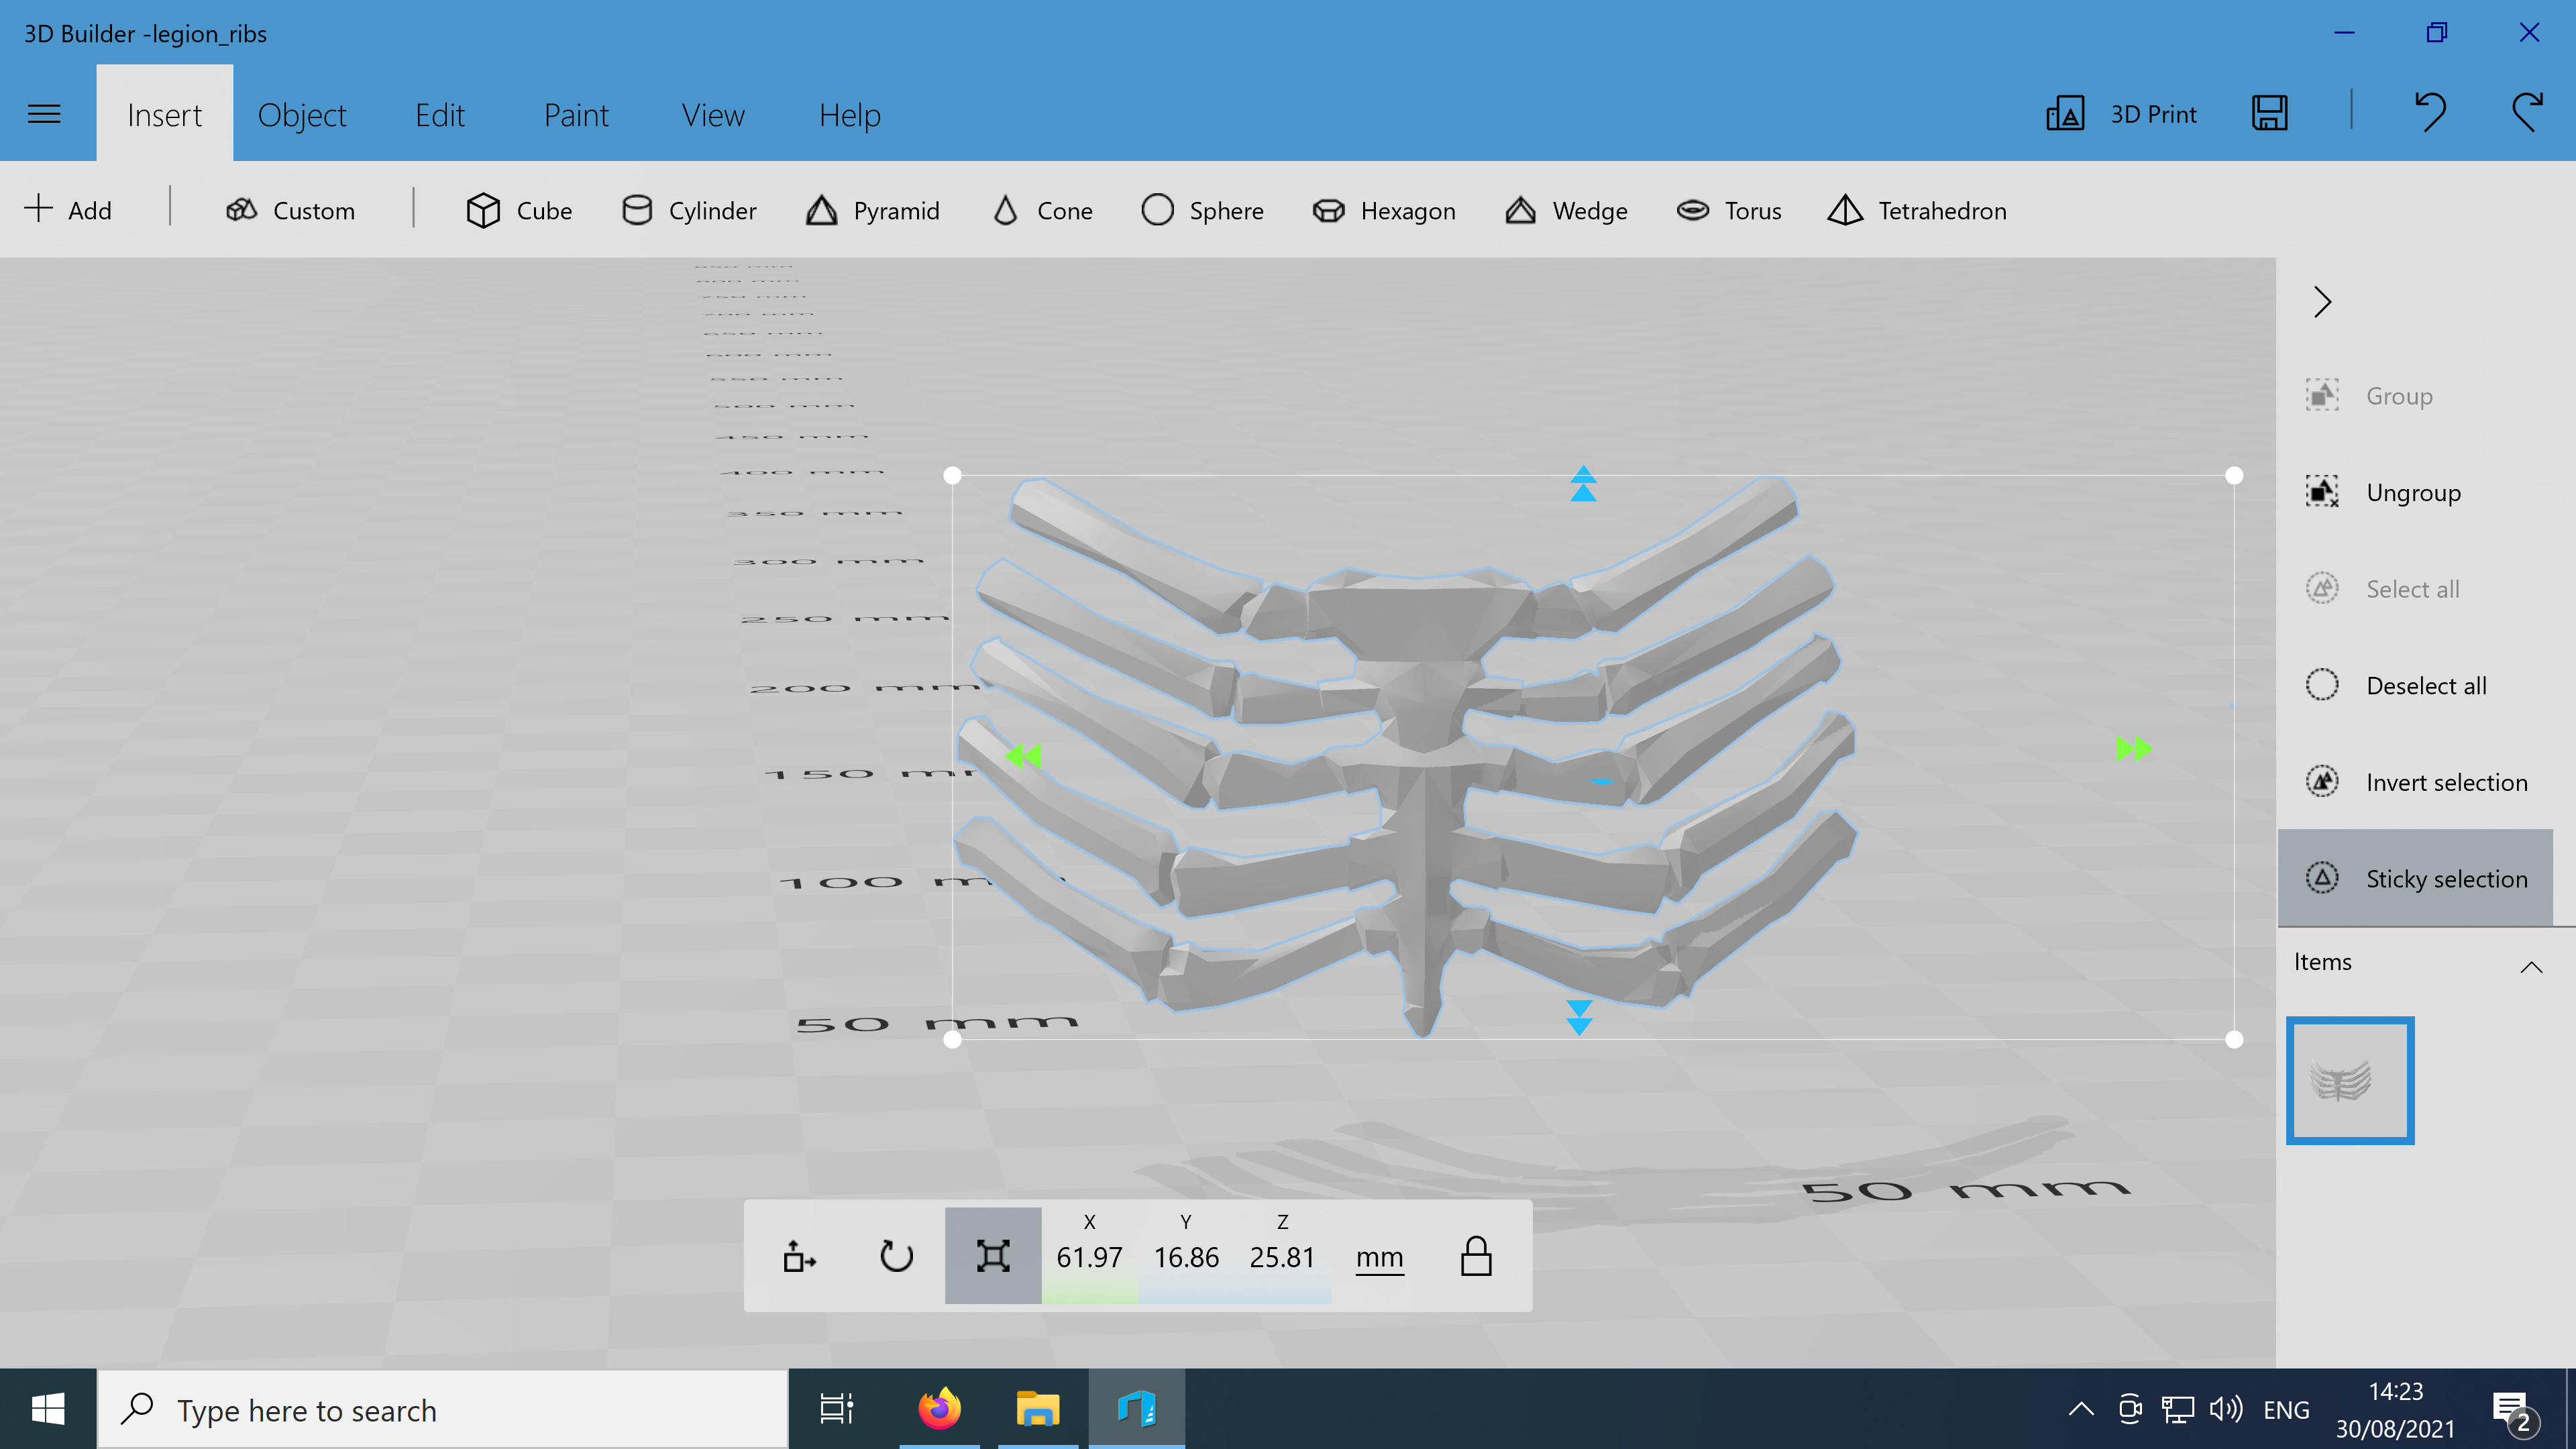This screenshot has width=2576, height=1449.
Task: Save the model with the floppy icon
Action: click(2270, 113)
